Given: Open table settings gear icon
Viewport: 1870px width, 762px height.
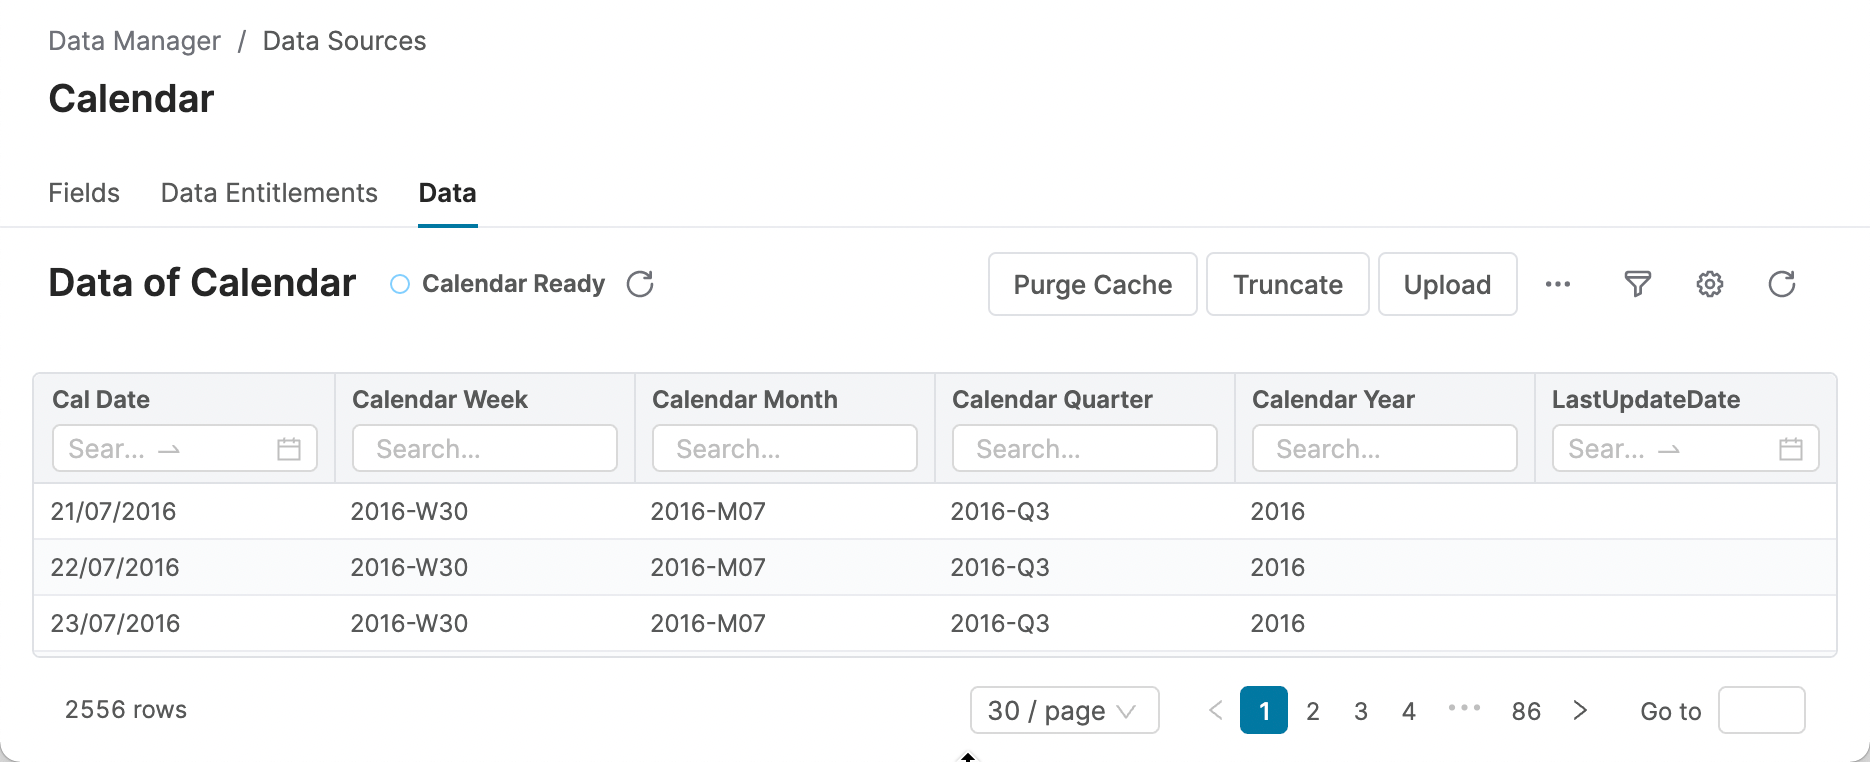Looking at the screenshot, I should pos(1709,285).
